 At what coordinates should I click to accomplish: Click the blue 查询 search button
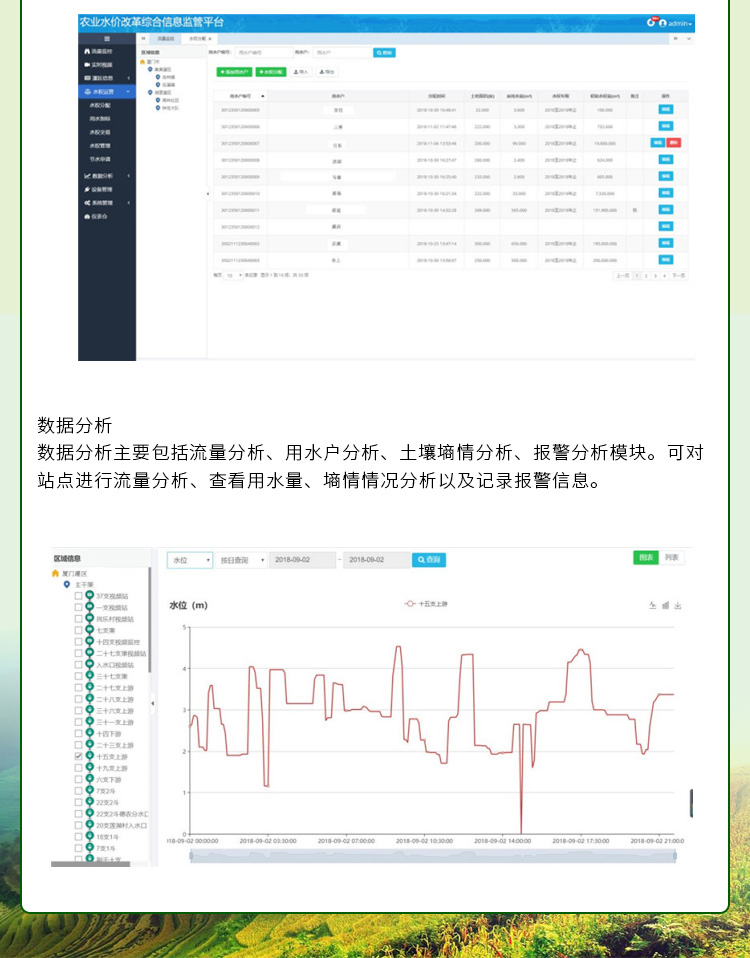point(428,560)
